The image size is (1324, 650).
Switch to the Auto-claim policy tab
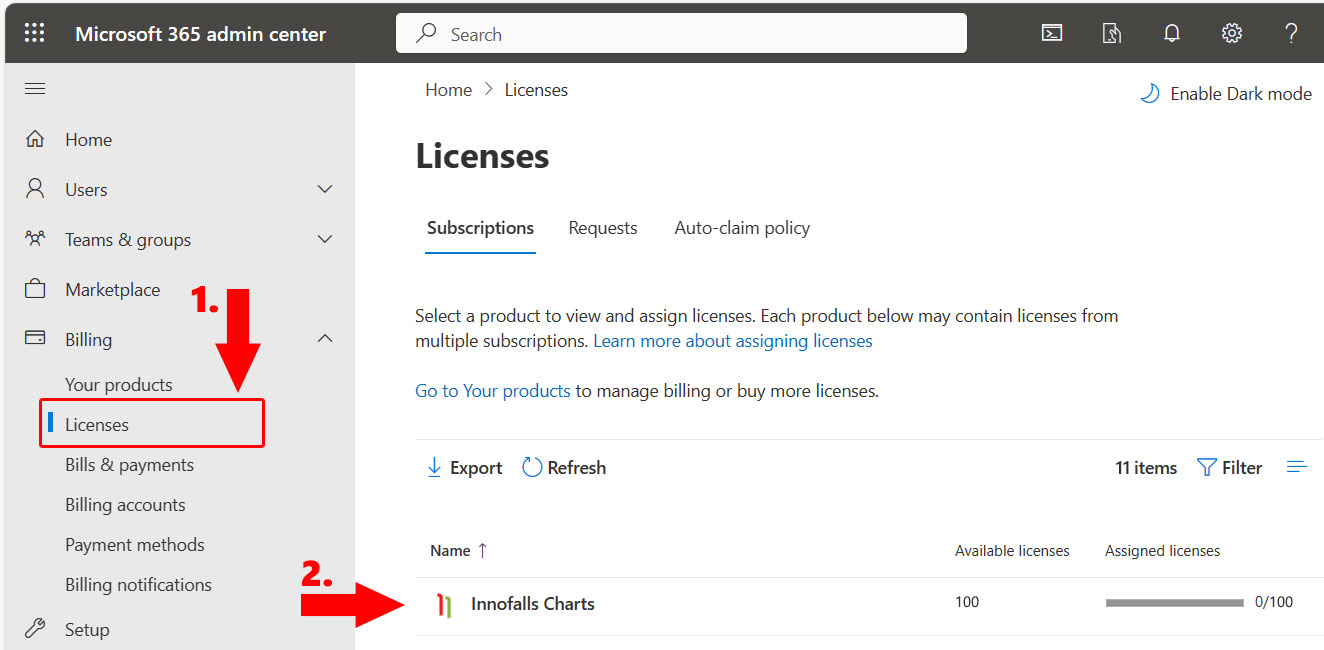[x=742, y=228]
